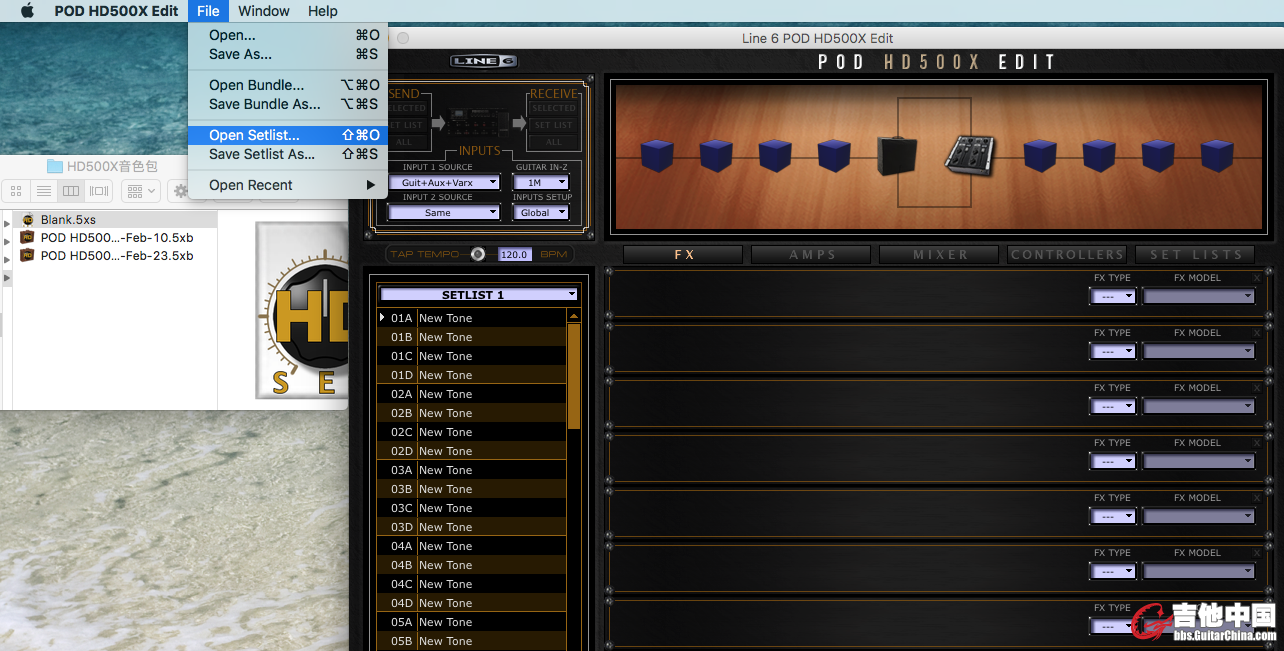Screen dimensions: 1284x651
Task: Open FX Model dropdown in first FX slot
Action: click(x=1199, y=296)
